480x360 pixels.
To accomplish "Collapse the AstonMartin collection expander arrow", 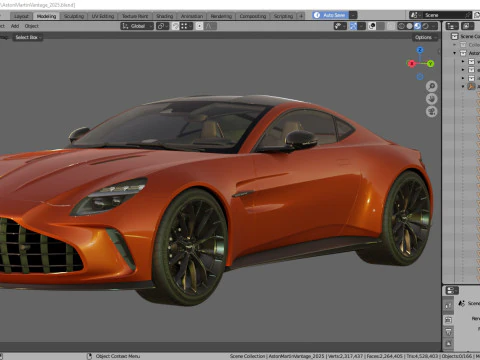I will coord(454,53).
